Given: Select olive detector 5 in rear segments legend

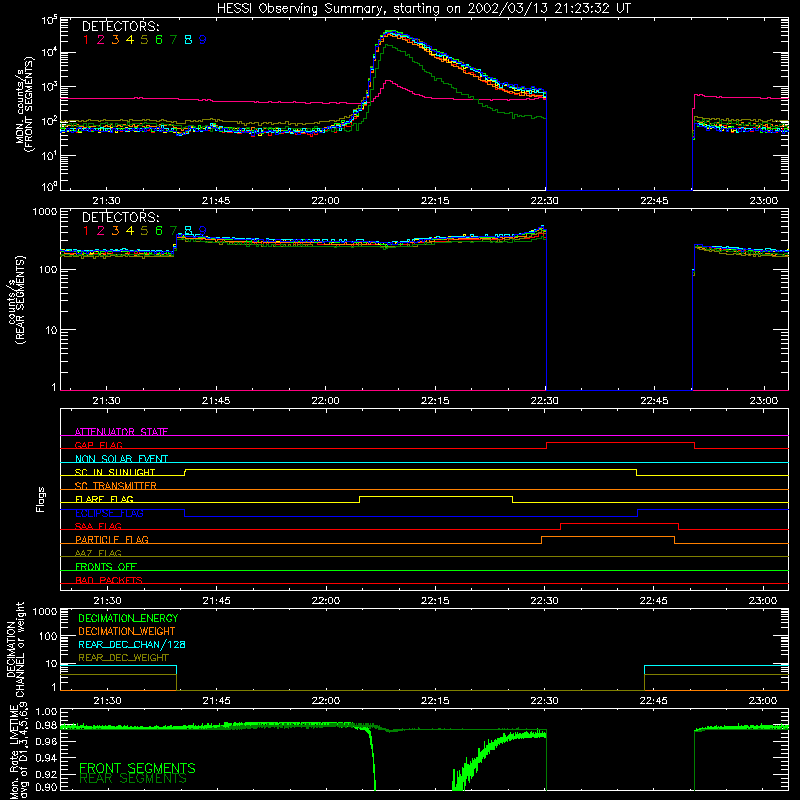Looking at the screenshot, I should [144, 231].
